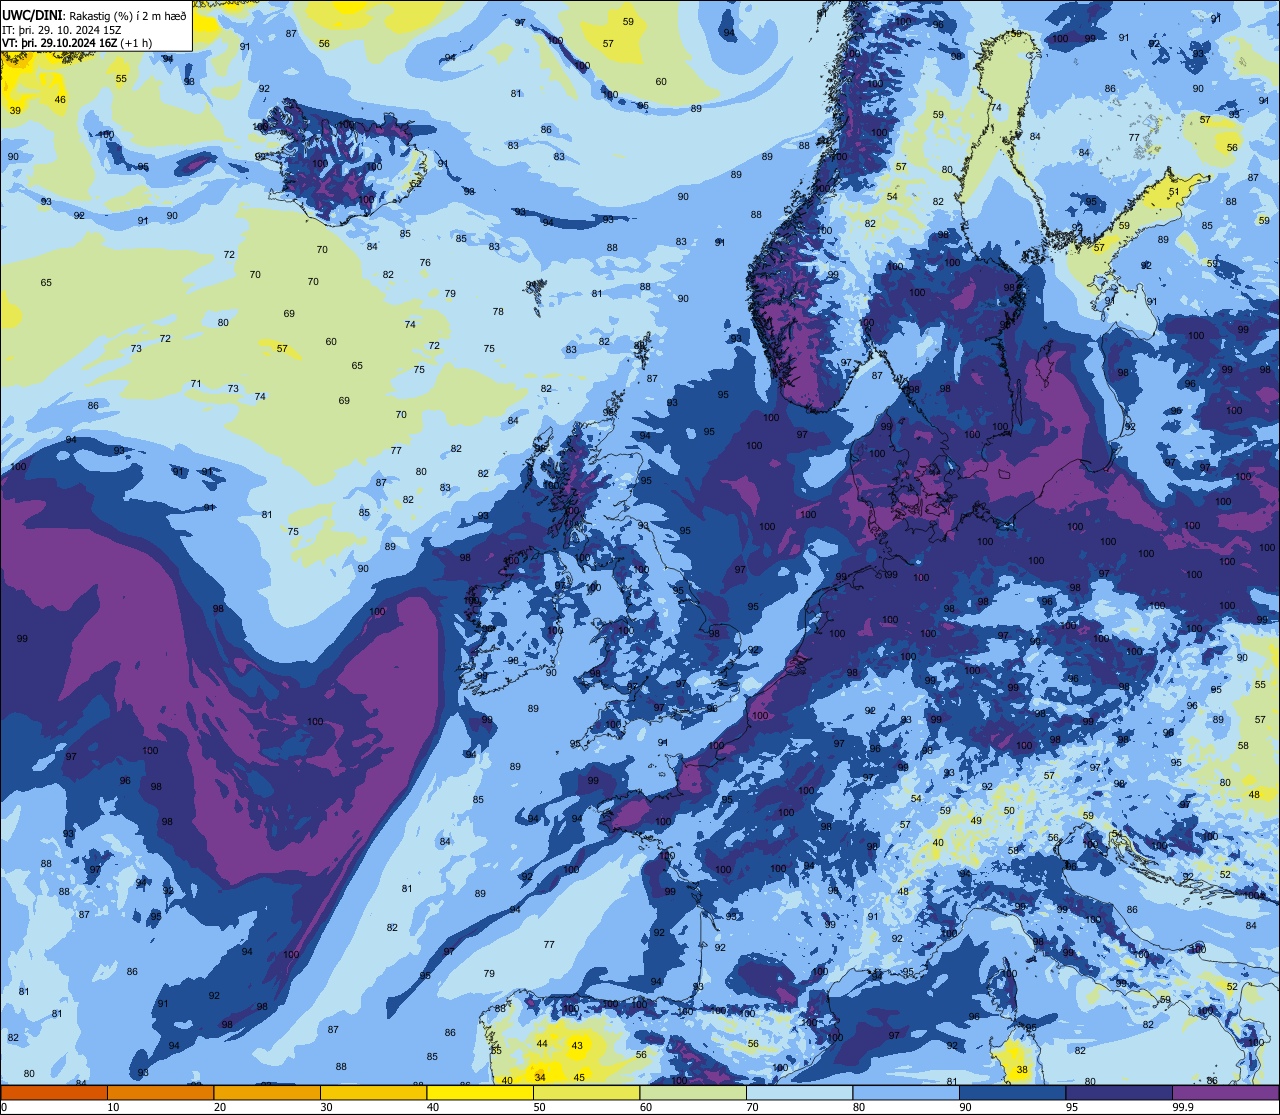This screenshot has width=1280, height=1115.
Task: Click the pale yellow 50–60 legend segment
Action: [x=586, y=1092]
